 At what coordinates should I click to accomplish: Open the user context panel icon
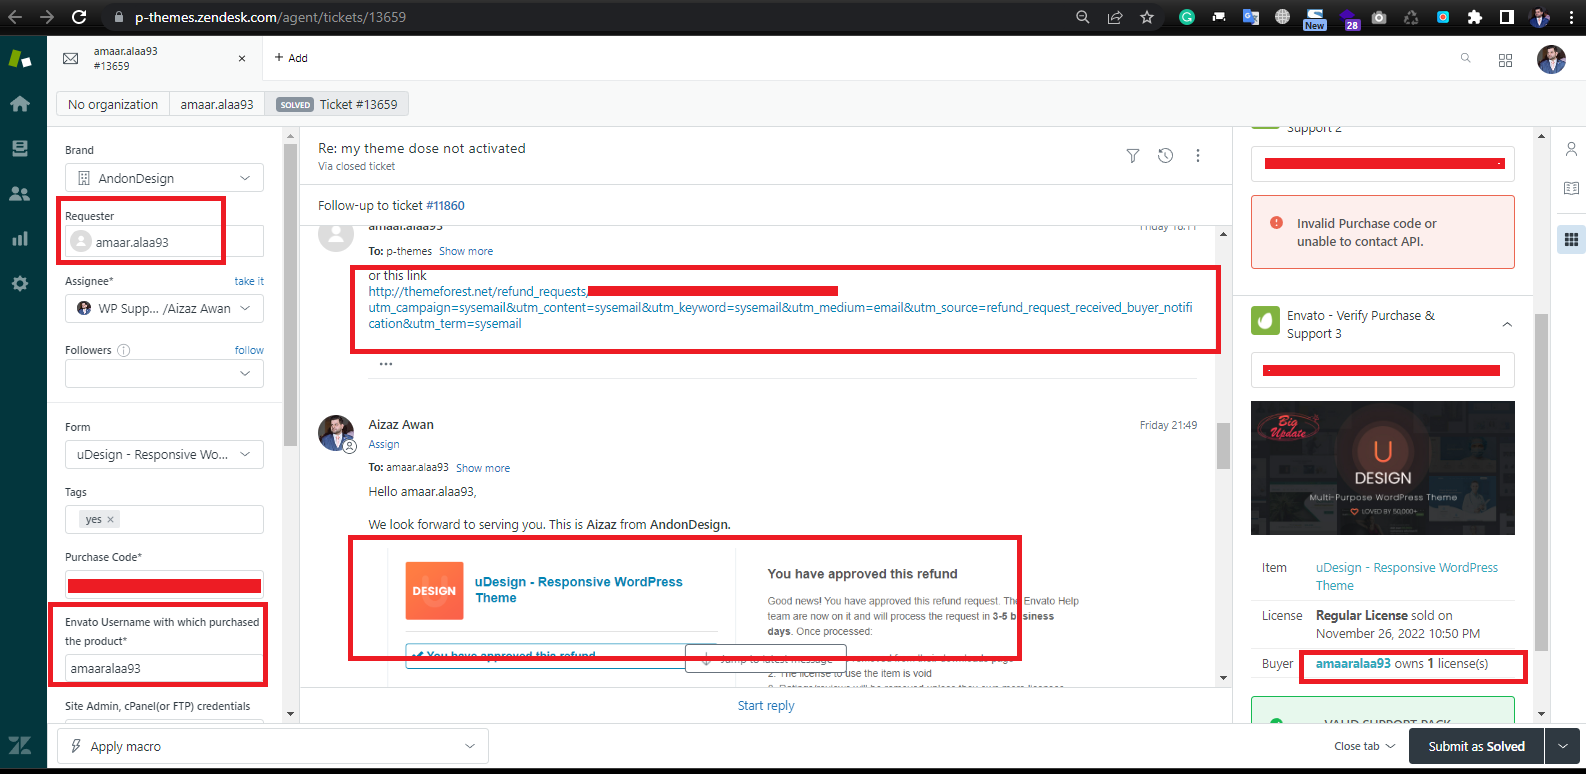coord(1571,149)
